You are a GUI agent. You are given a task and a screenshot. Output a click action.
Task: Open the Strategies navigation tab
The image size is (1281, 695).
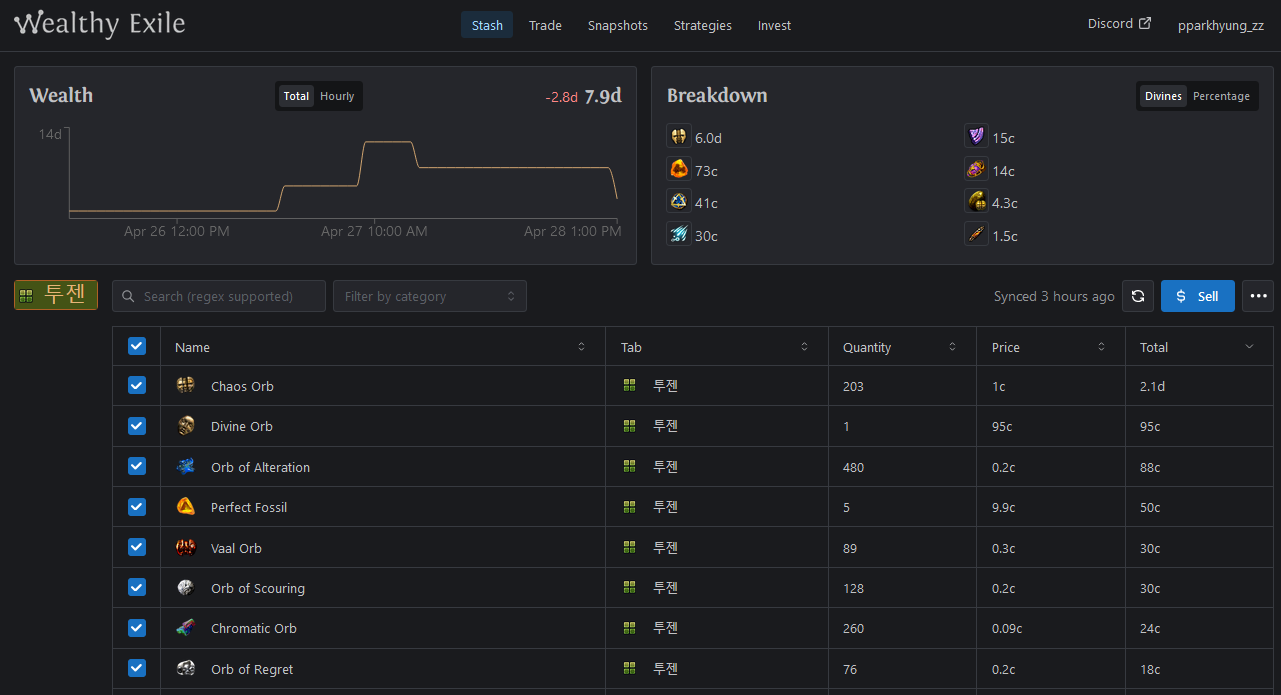coord(703,25)
